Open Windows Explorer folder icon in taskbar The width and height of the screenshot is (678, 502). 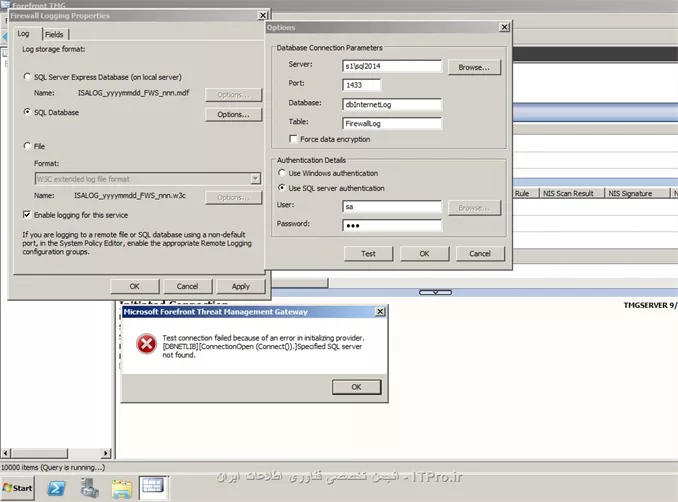pos(122,489)
